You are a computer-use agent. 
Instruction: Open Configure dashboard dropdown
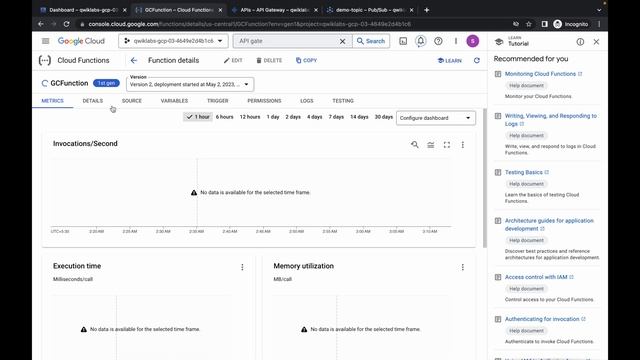[x=436, y=118]
